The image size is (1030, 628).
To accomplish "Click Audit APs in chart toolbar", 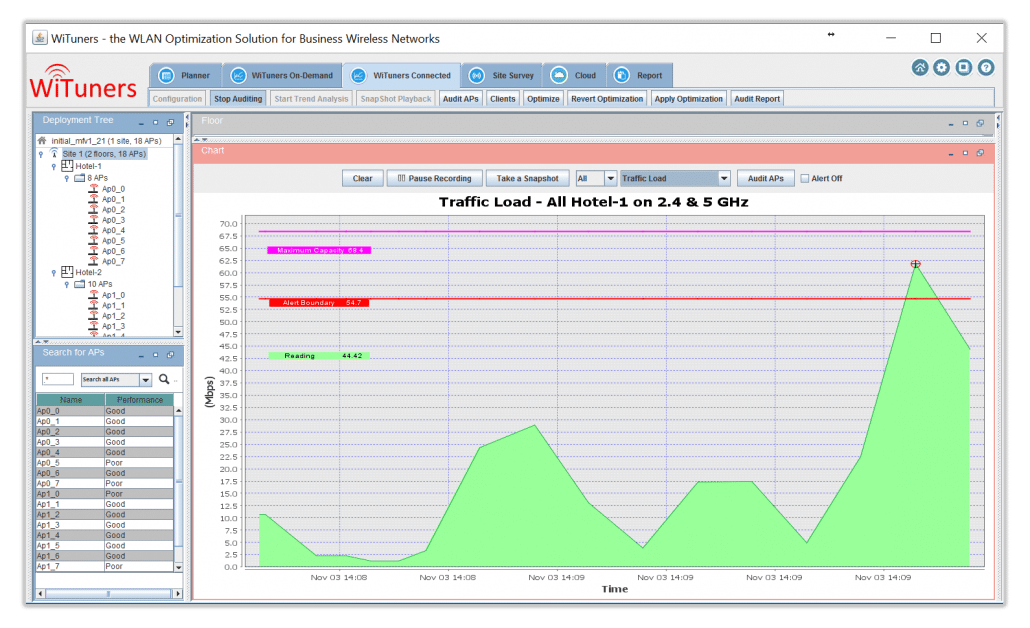I will [x=765, y=178].
